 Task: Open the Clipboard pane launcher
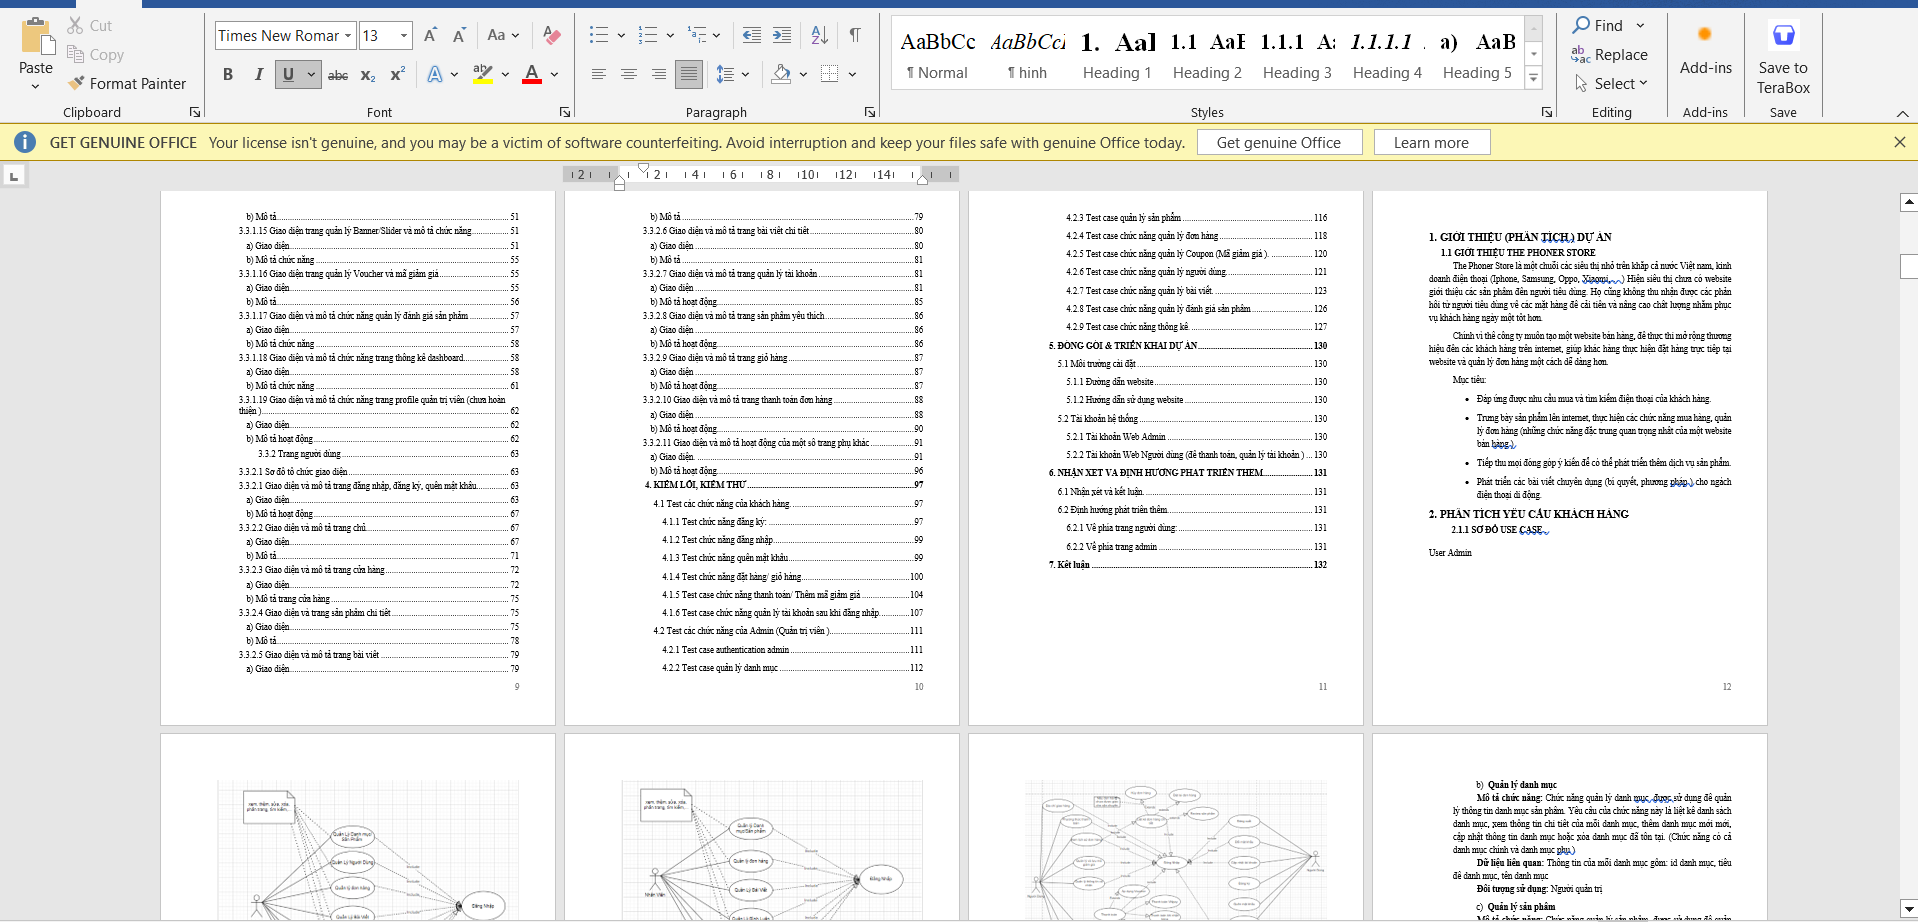(x=194, y=112)
